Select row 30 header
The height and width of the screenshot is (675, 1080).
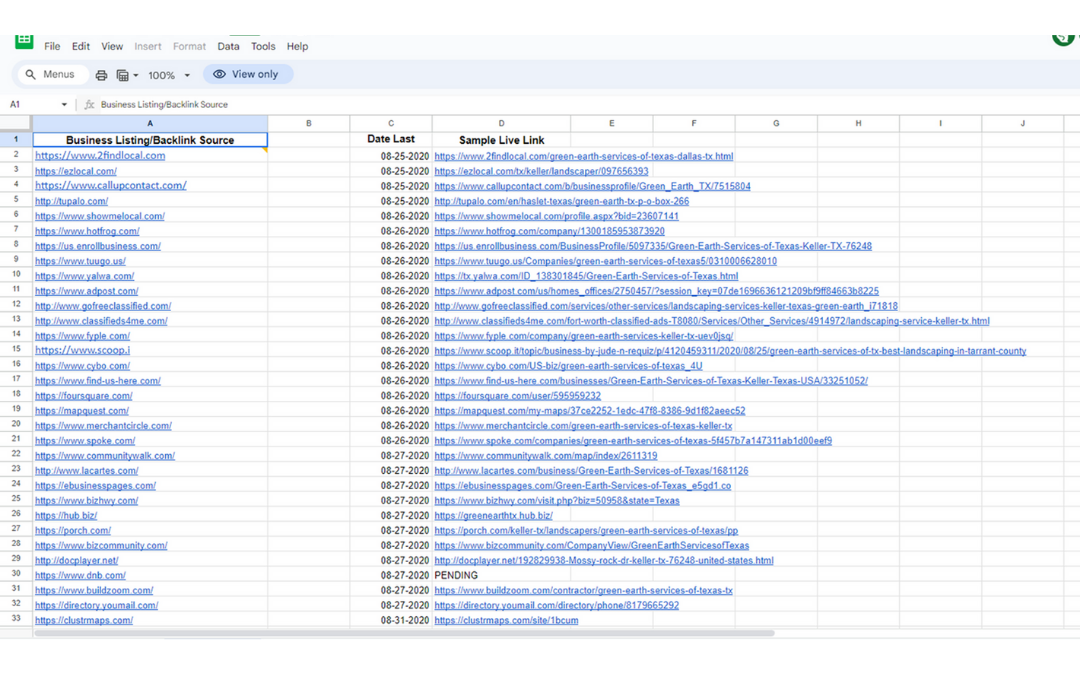point(16,574)
